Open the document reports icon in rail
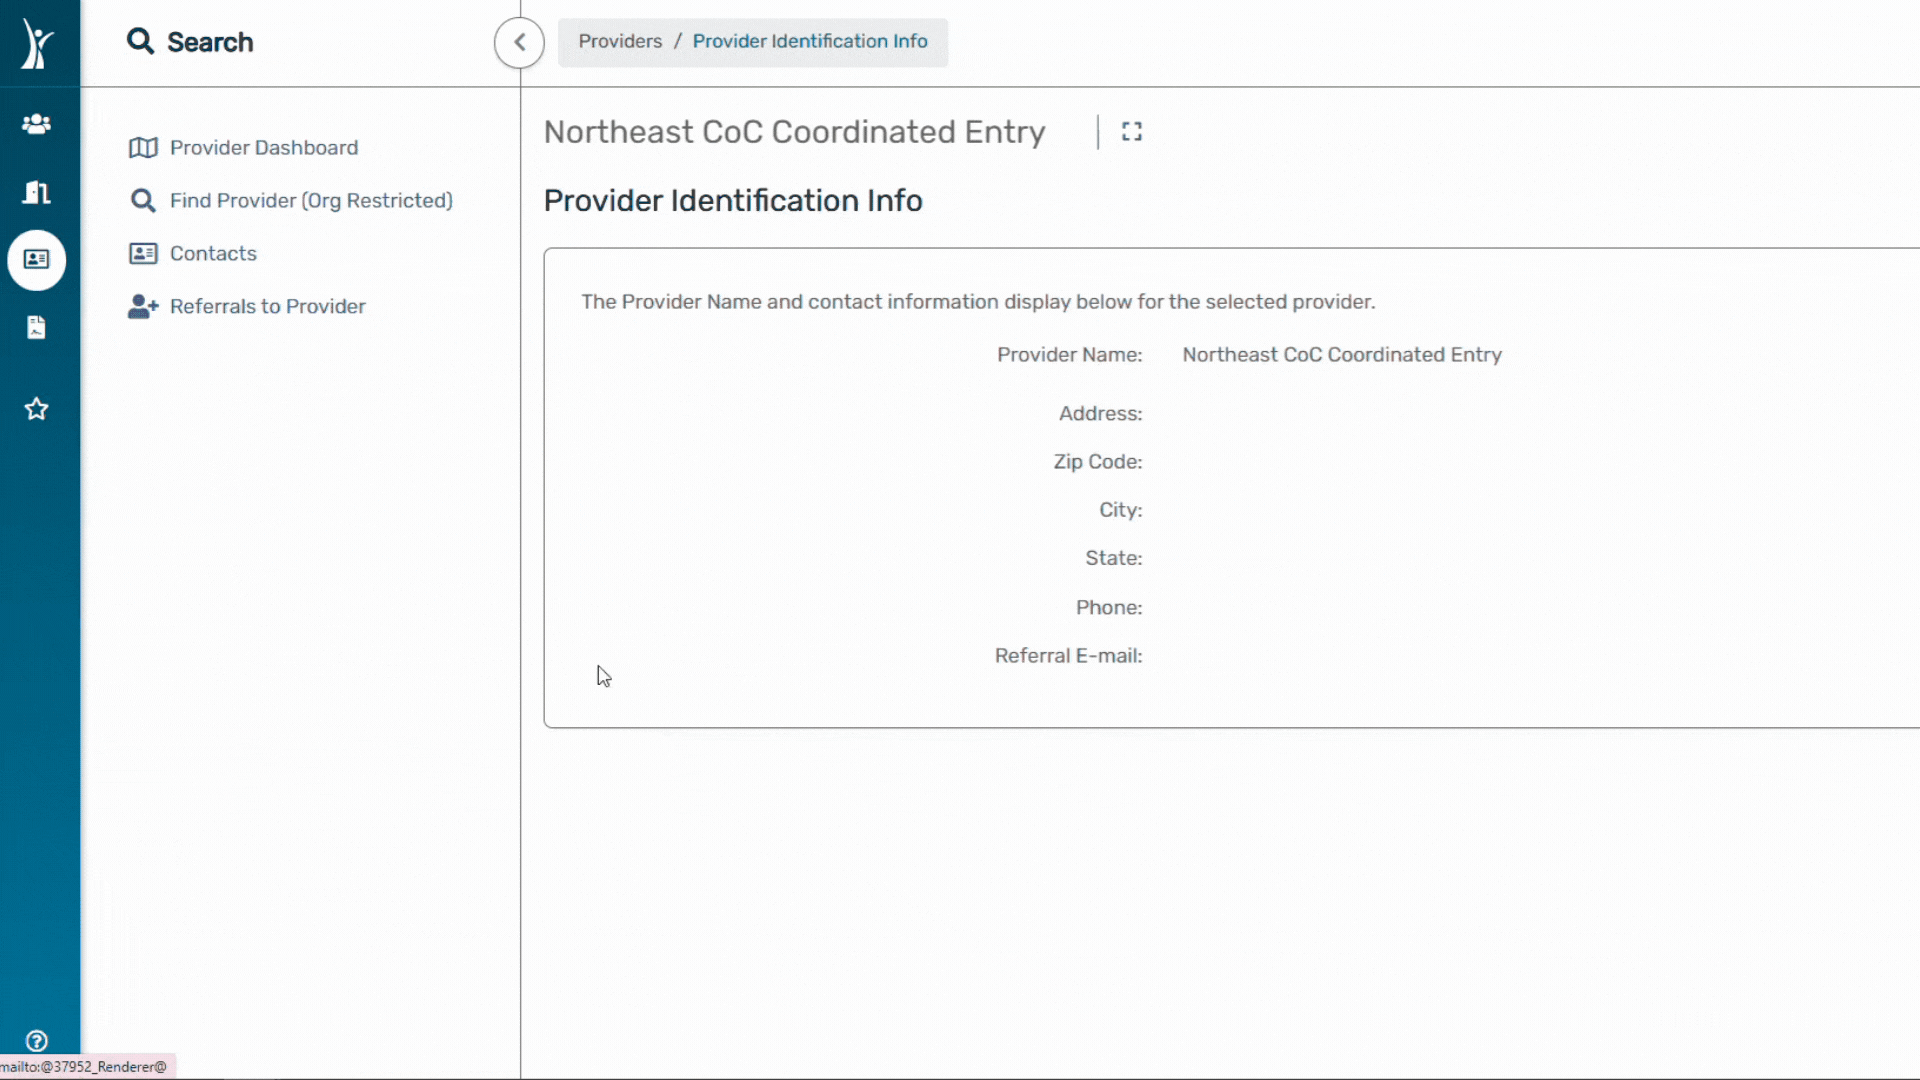This screenshot has height=1080, width=1920. click(x=37, y=328)
